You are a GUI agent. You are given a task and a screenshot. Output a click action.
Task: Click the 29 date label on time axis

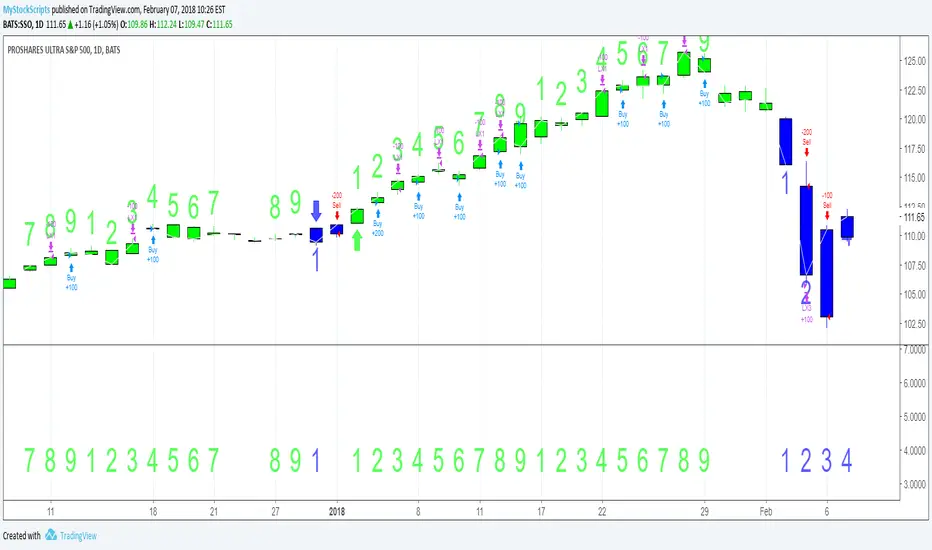click(x=704, y=511)
